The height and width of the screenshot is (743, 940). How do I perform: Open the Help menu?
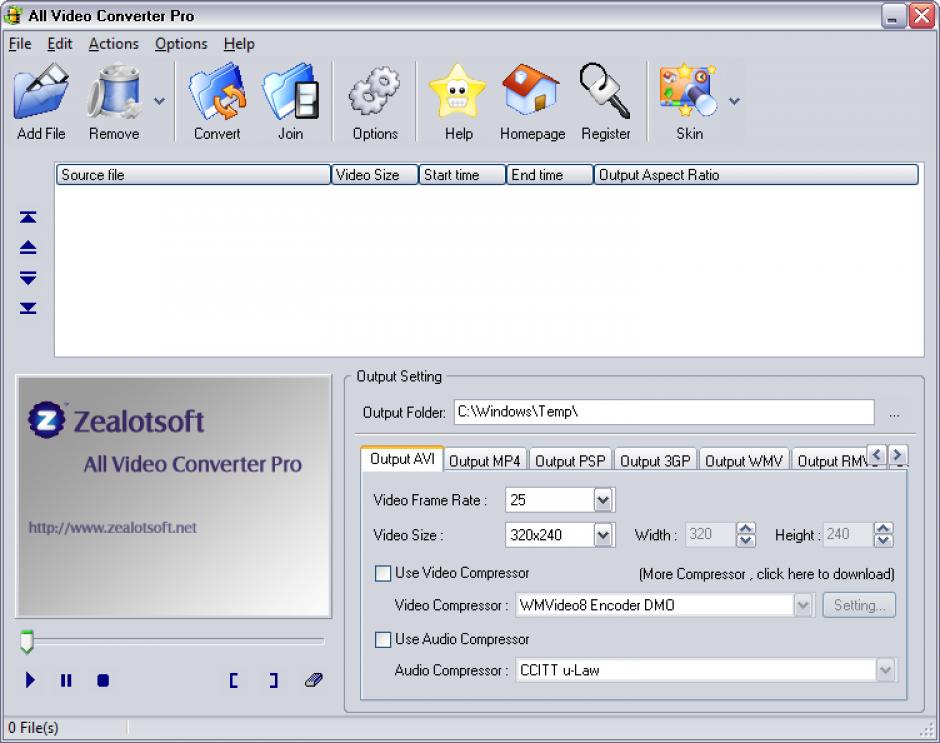tap(239, 44)
